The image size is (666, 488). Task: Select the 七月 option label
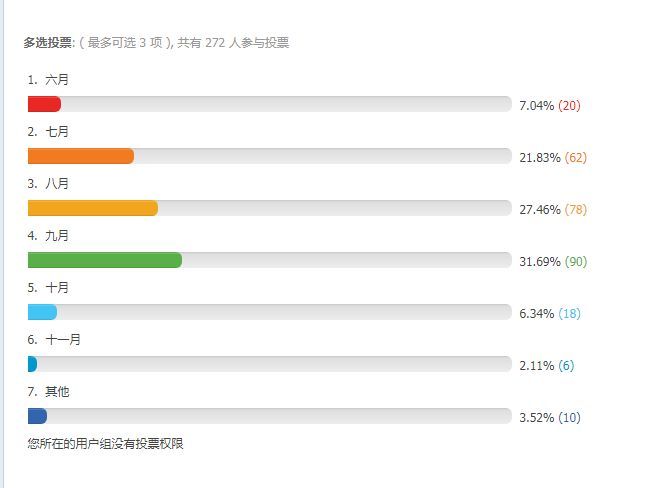pyautogui.click(x=57, y=131)
